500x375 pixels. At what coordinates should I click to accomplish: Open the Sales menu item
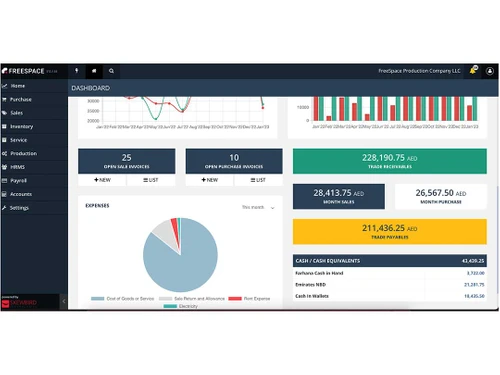tap(34, 113)
